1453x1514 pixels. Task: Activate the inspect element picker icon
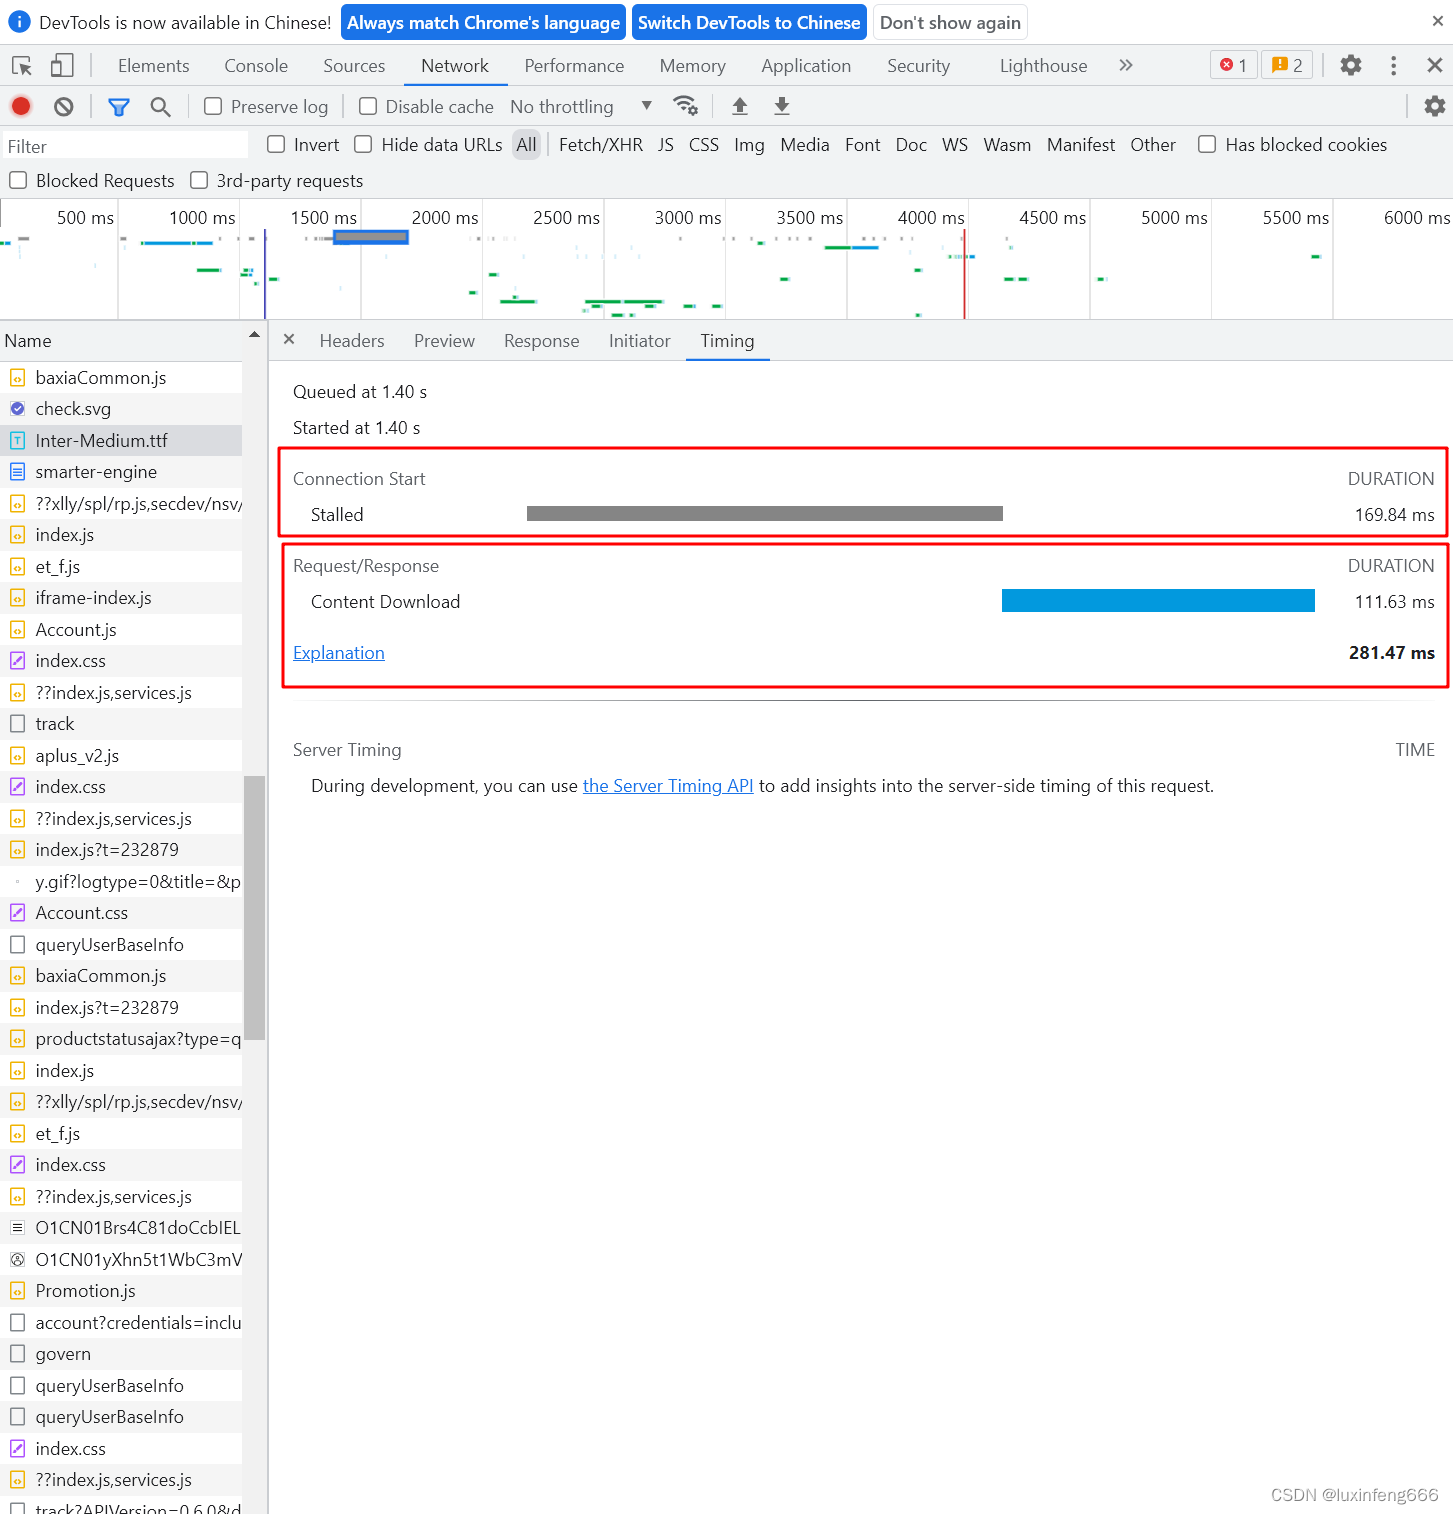pos(22,66)
